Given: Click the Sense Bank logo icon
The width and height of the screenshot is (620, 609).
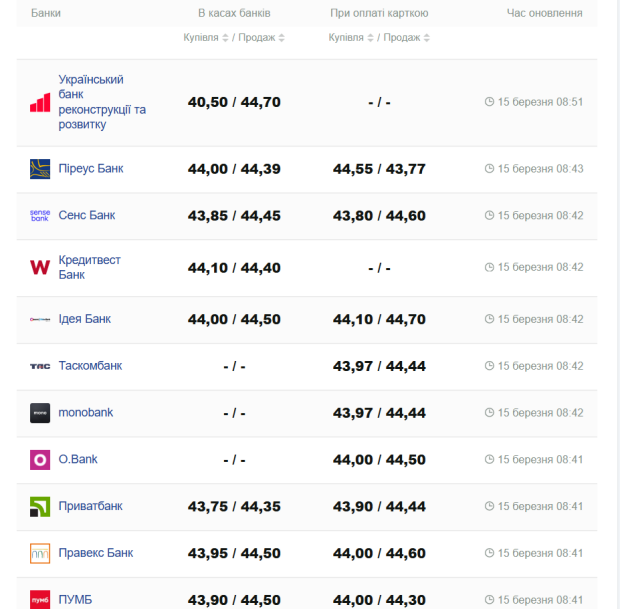Looking at the screenshot, I should [x=40, y=216].
